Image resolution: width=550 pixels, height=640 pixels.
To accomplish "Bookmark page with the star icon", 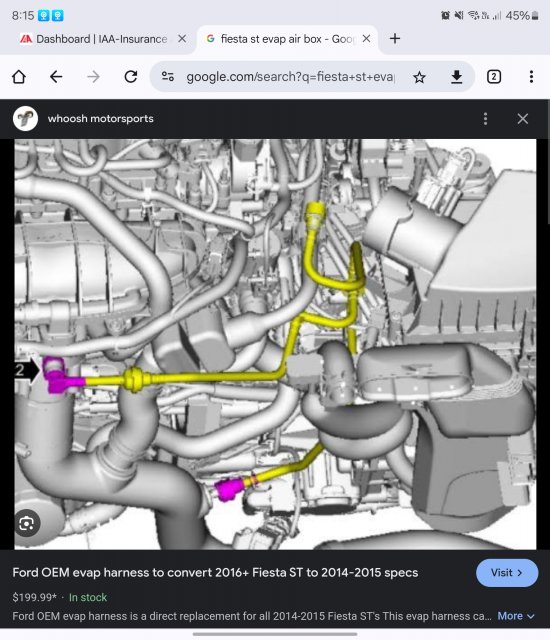I will click(419, 77).
